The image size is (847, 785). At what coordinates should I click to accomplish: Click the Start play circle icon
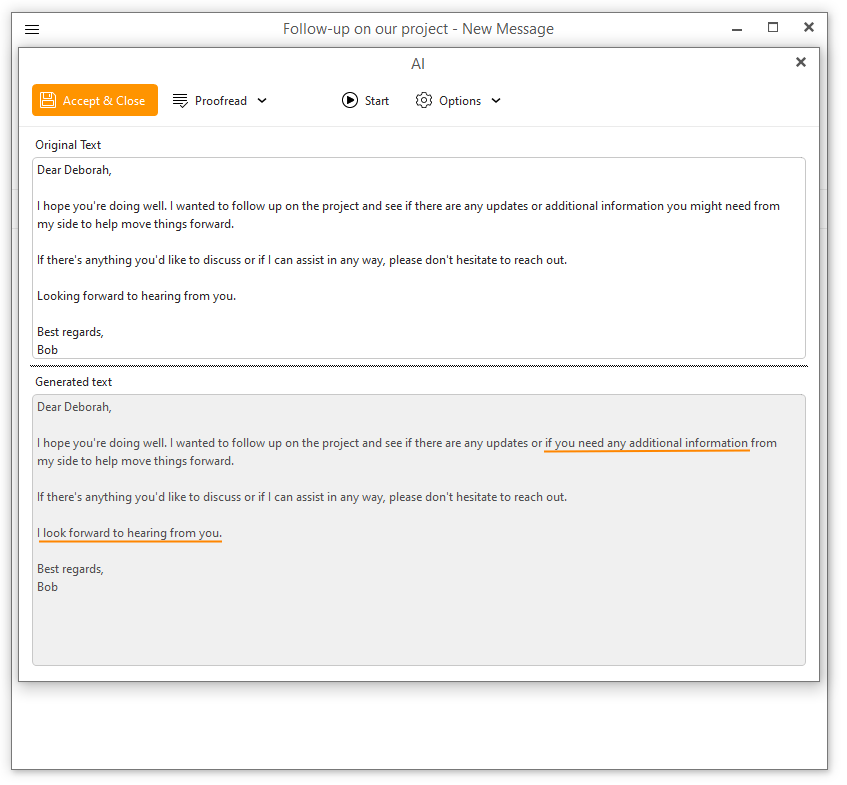click(x=349, y=100)
